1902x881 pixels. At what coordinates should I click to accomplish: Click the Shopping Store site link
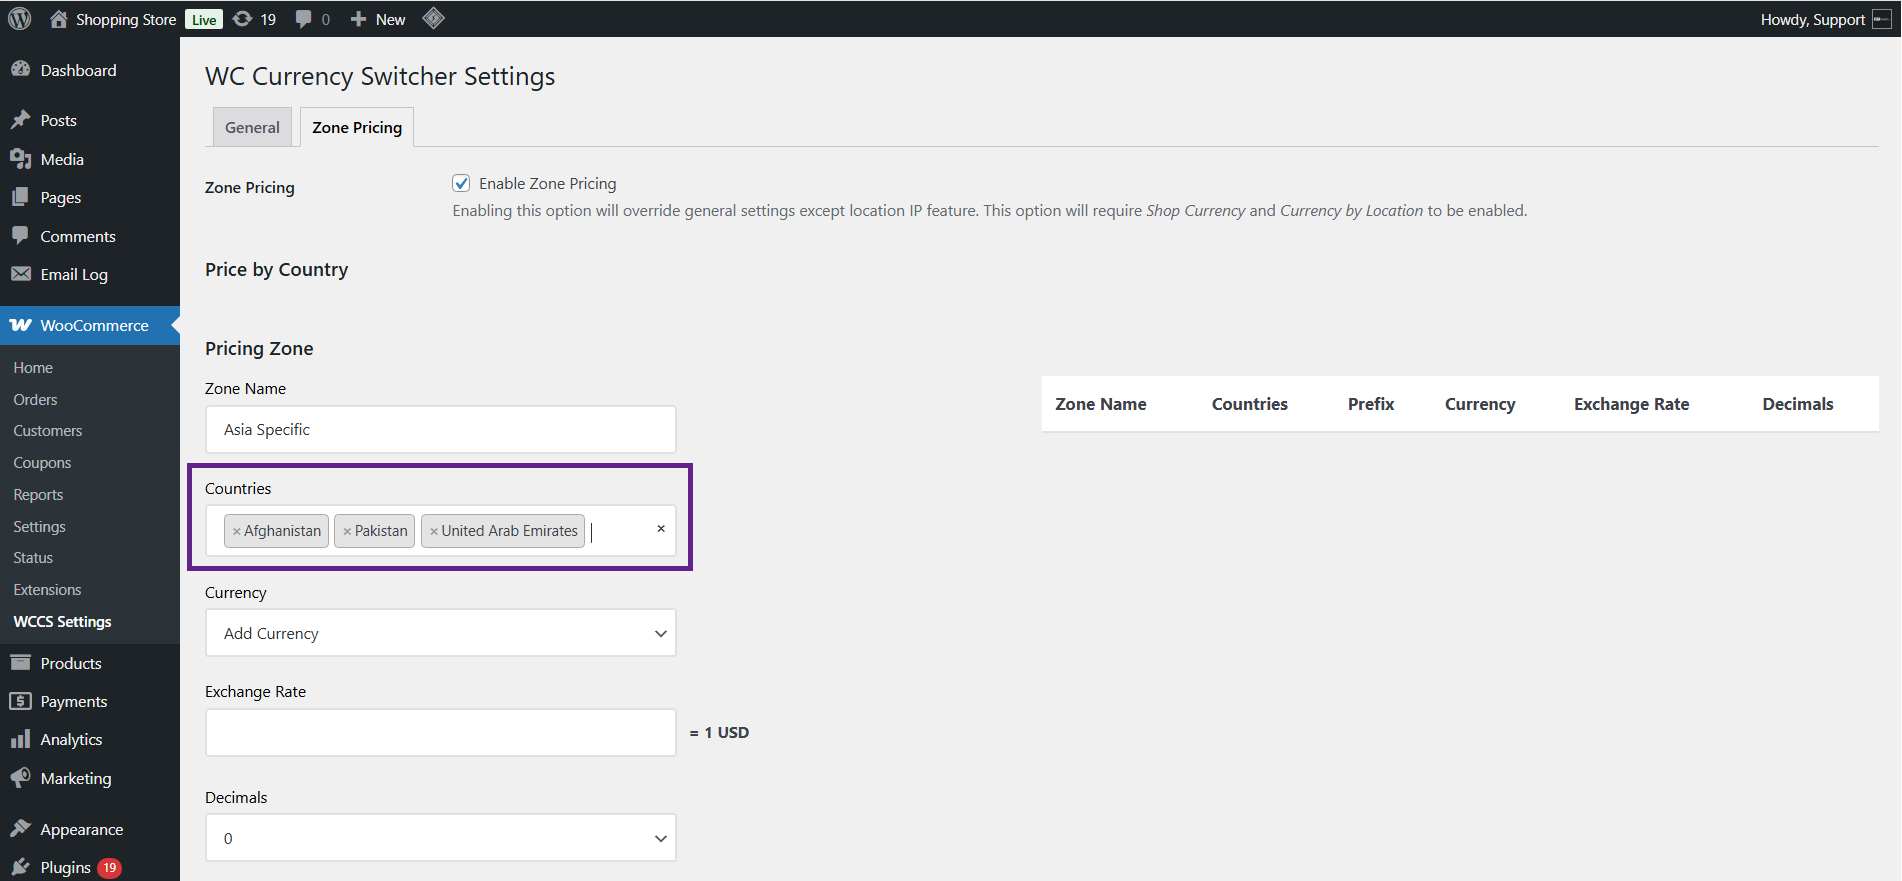click(126, 19)
